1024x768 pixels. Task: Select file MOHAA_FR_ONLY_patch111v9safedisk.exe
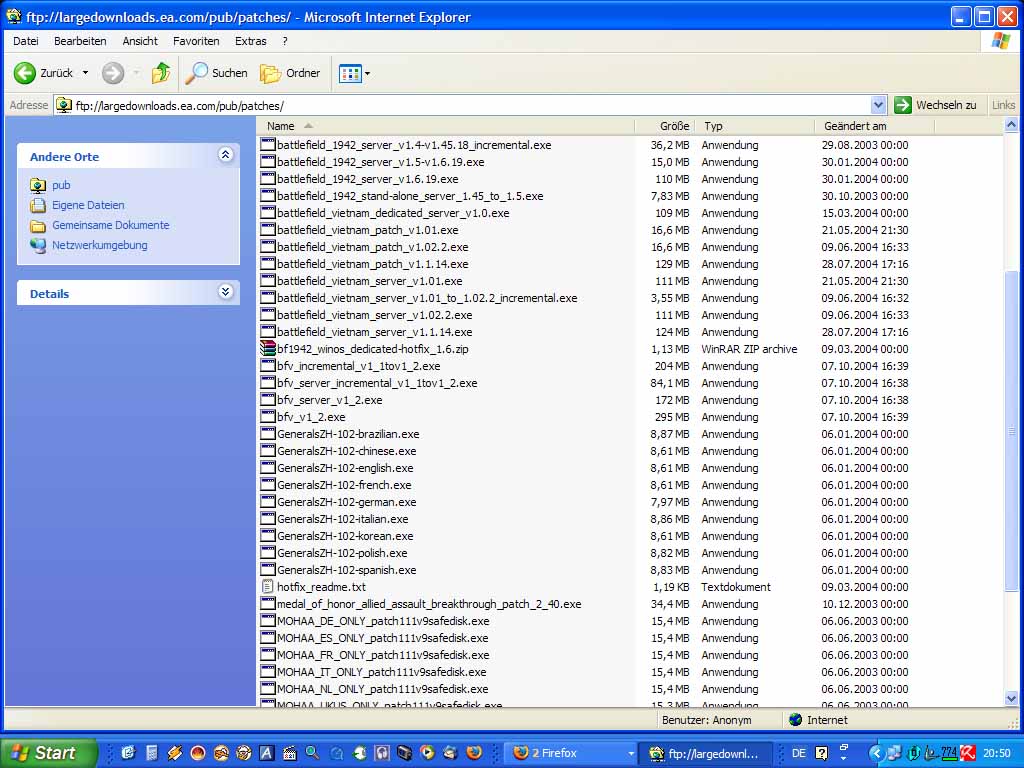point(383,655)
